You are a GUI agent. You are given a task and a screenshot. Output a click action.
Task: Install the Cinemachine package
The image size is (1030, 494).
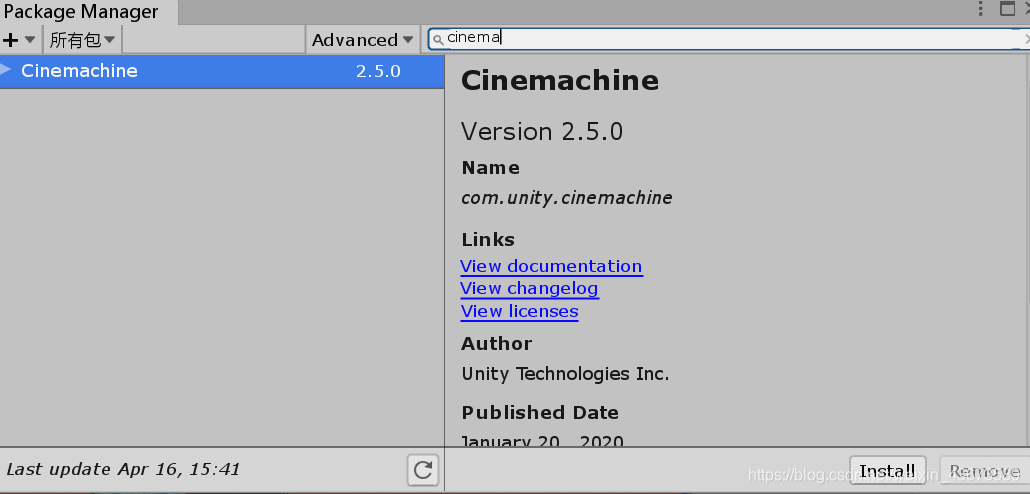[x=887, y=471]
